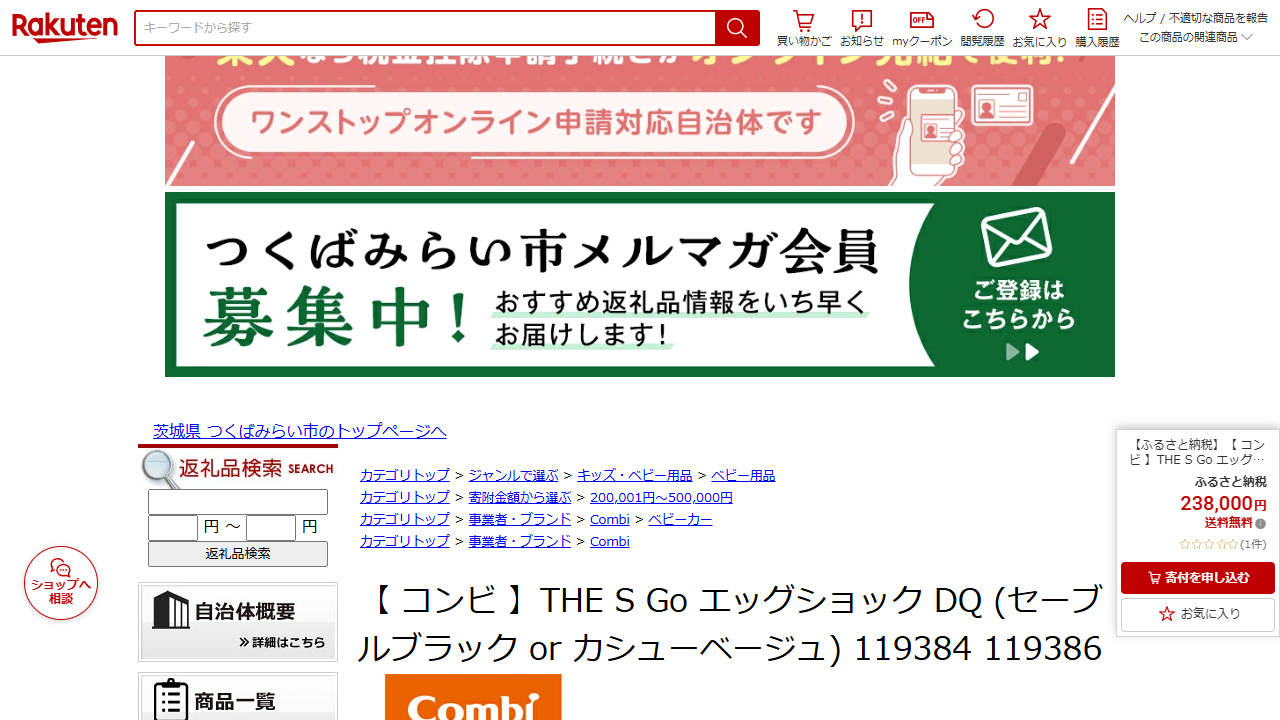Go to つくばみらい市のトップページへ link
1280x720 pixels.
tap(299, 431)
